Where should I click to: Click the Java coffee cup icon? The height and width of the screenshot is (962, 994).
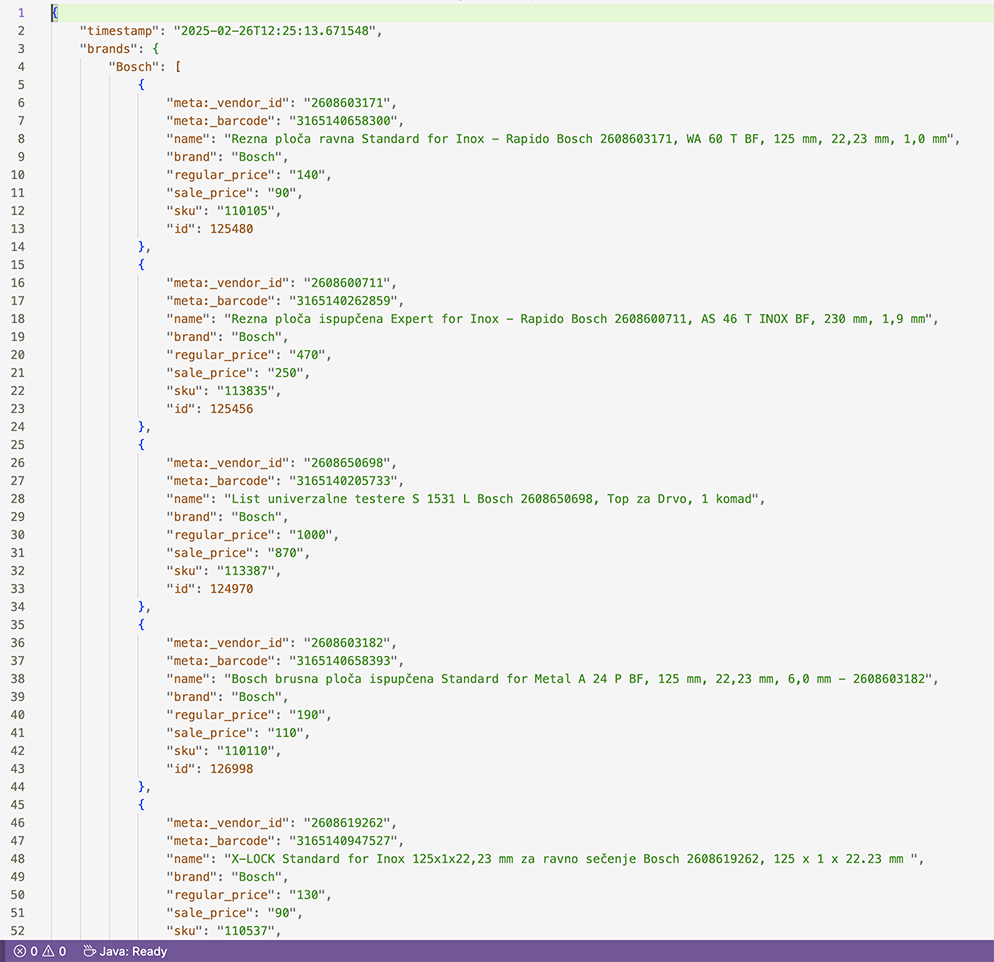pos(88,951)
